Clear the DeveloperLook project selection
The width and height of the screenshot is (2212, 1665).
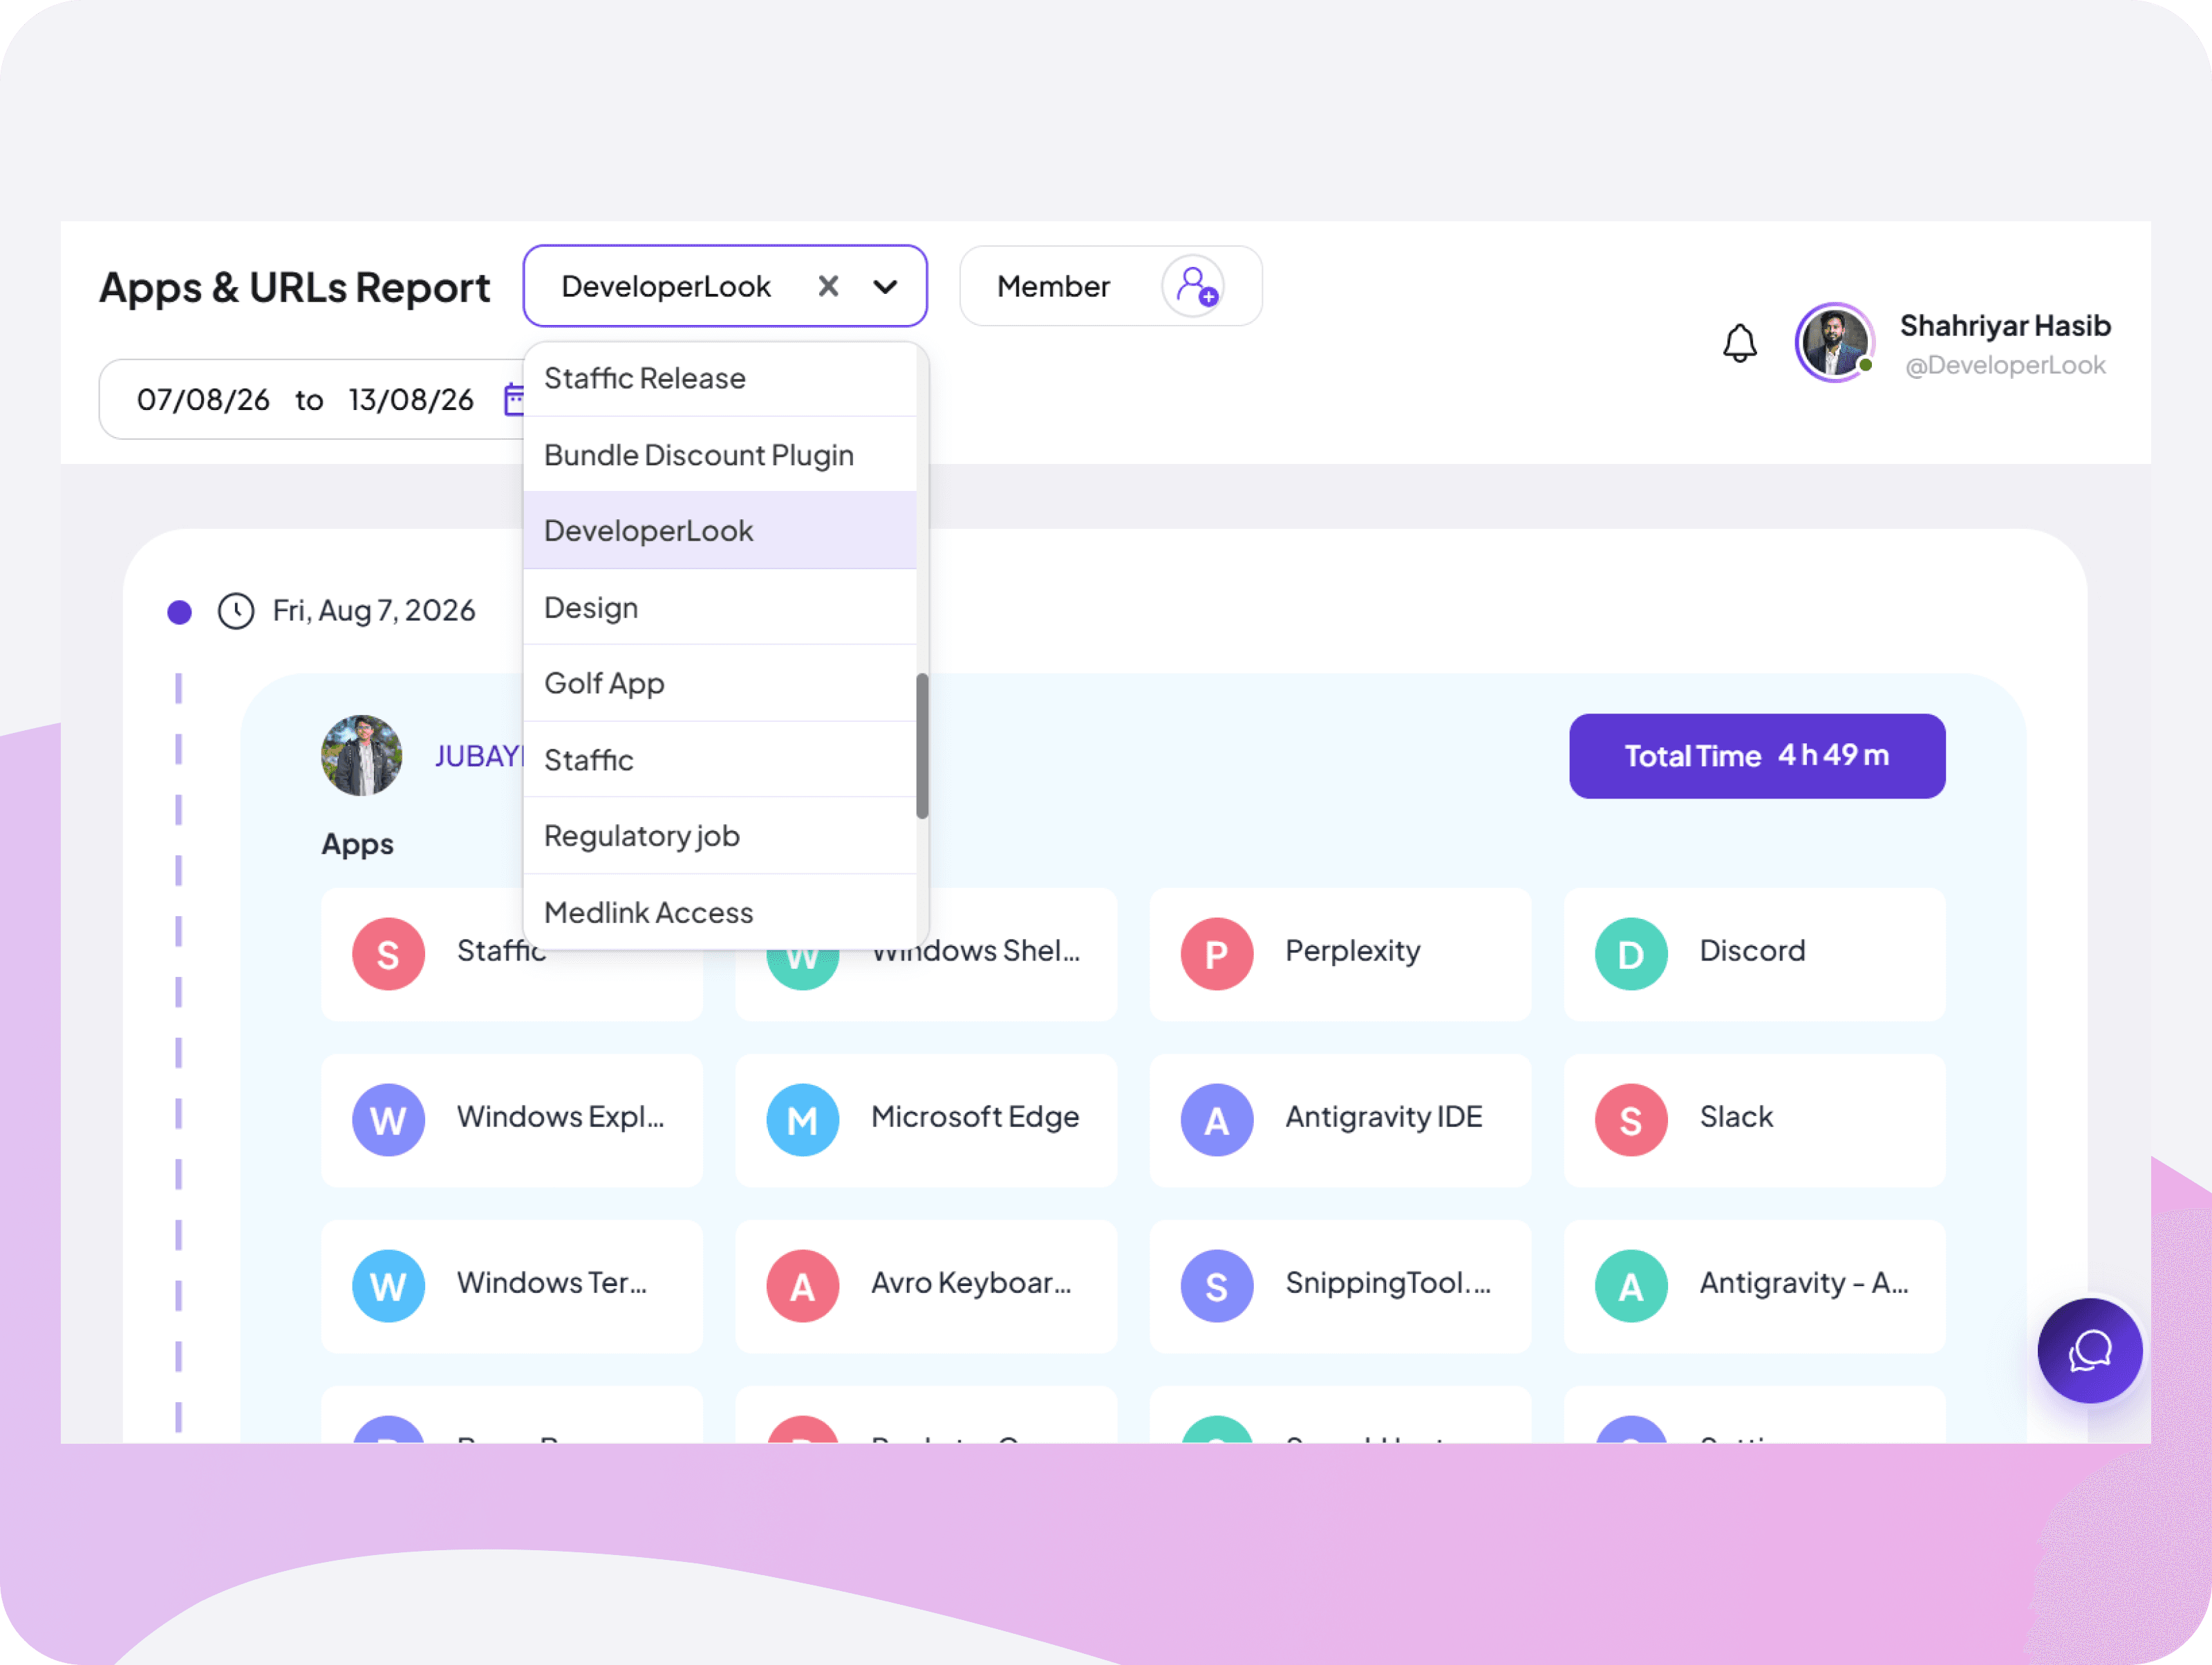pyautogui.click(x=828, y=286)
